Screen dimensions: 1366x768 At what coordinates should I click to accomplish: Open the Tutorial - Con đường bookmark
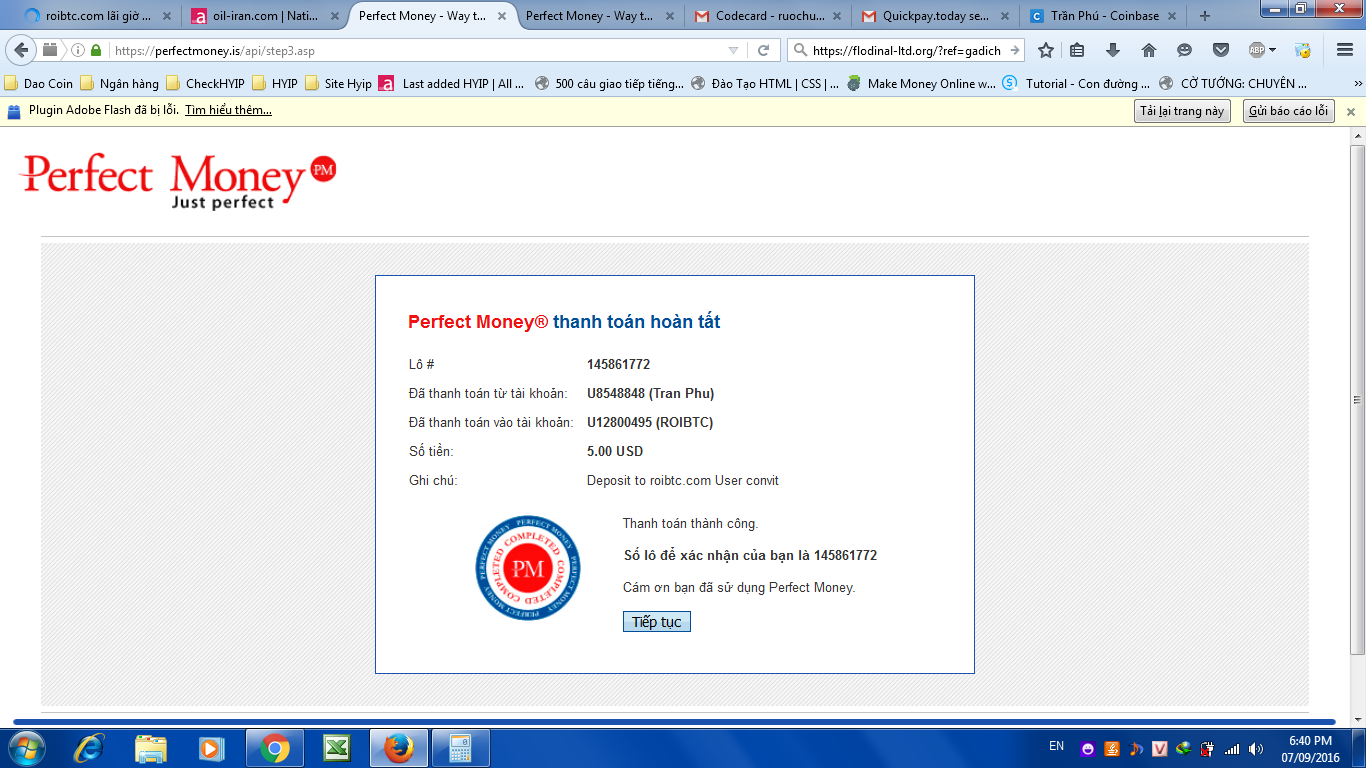pos(1076,83)
